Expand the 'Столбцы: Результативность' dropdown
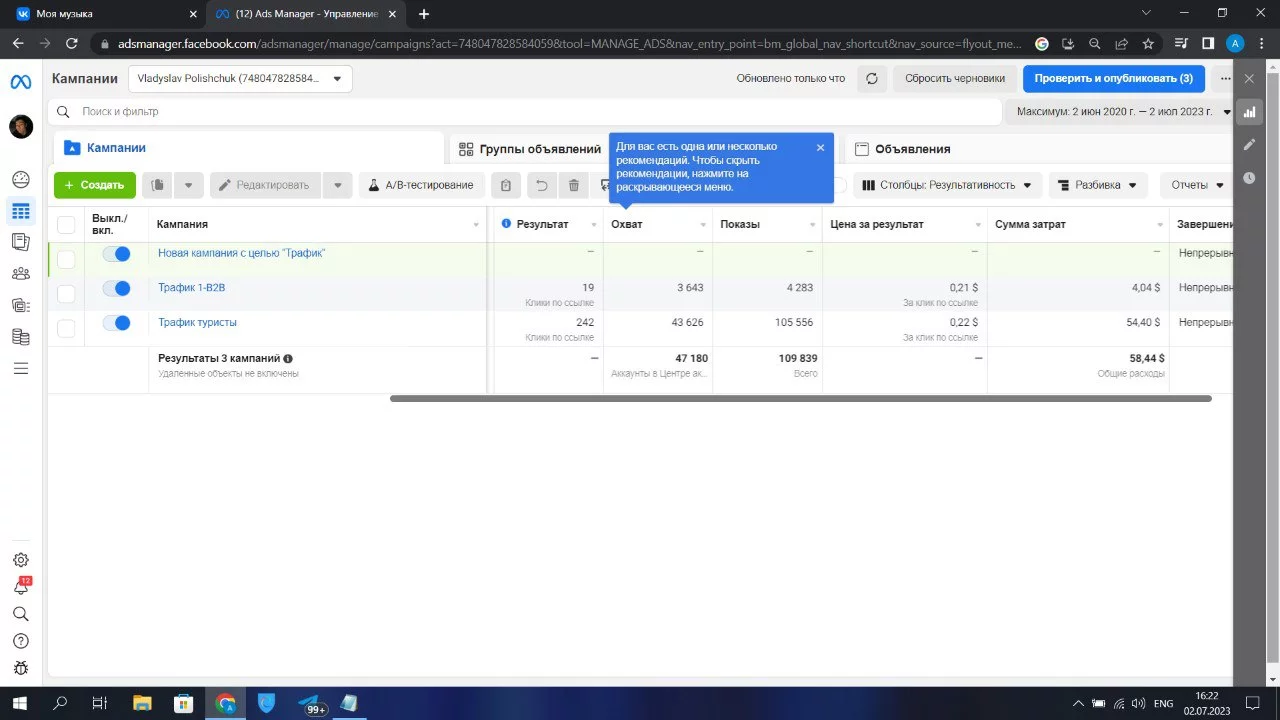The image size is (1280, 720). click(946, 185)
